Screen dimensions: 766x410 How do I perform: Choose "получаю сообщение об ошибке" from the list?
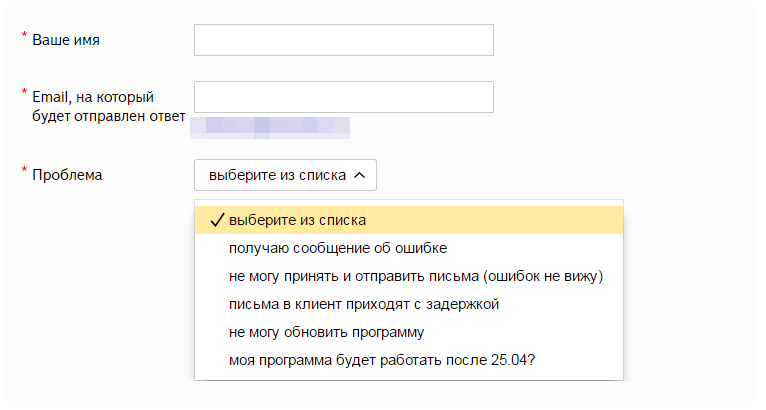tap(337, 248)
